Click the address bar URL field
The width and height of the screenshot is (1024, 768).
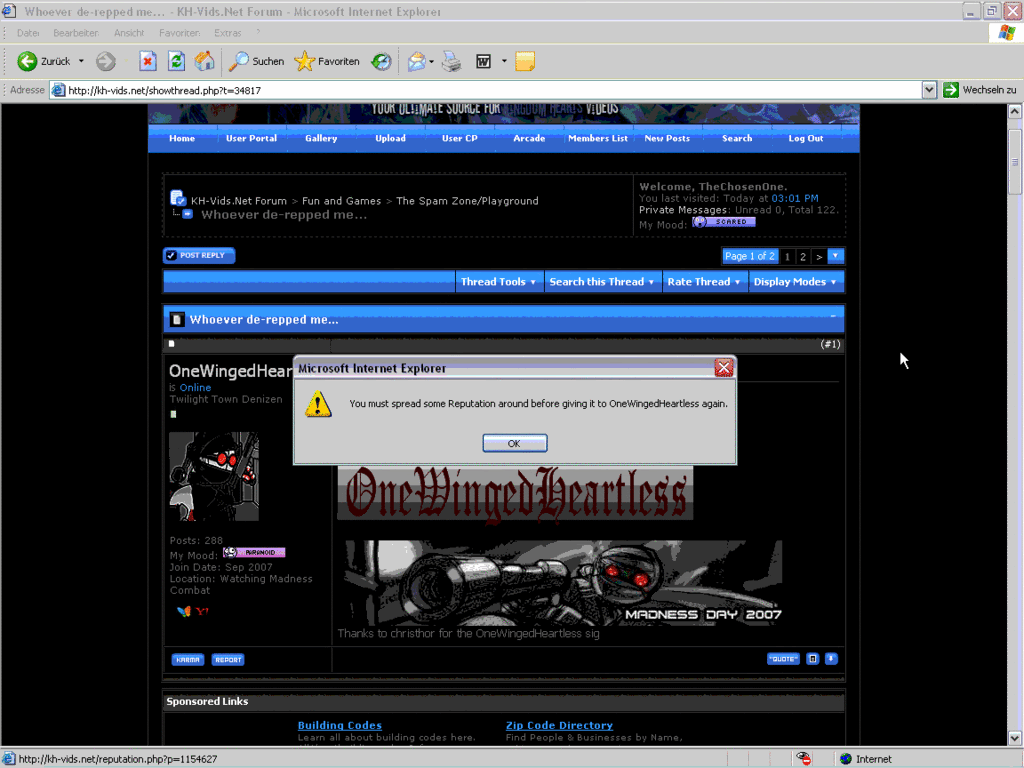coord(486,90)
